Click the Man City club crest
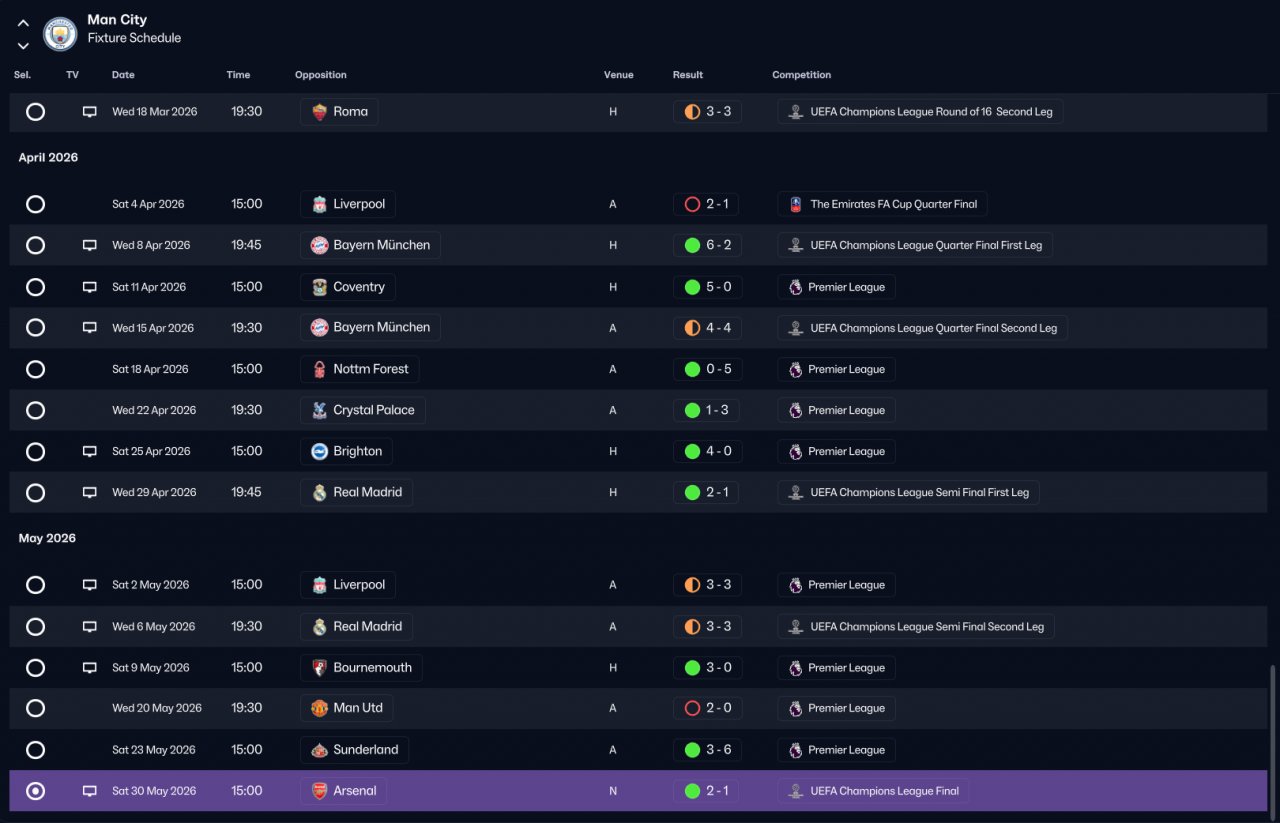Screen dimensions: 1280x823 click(60, 34)
